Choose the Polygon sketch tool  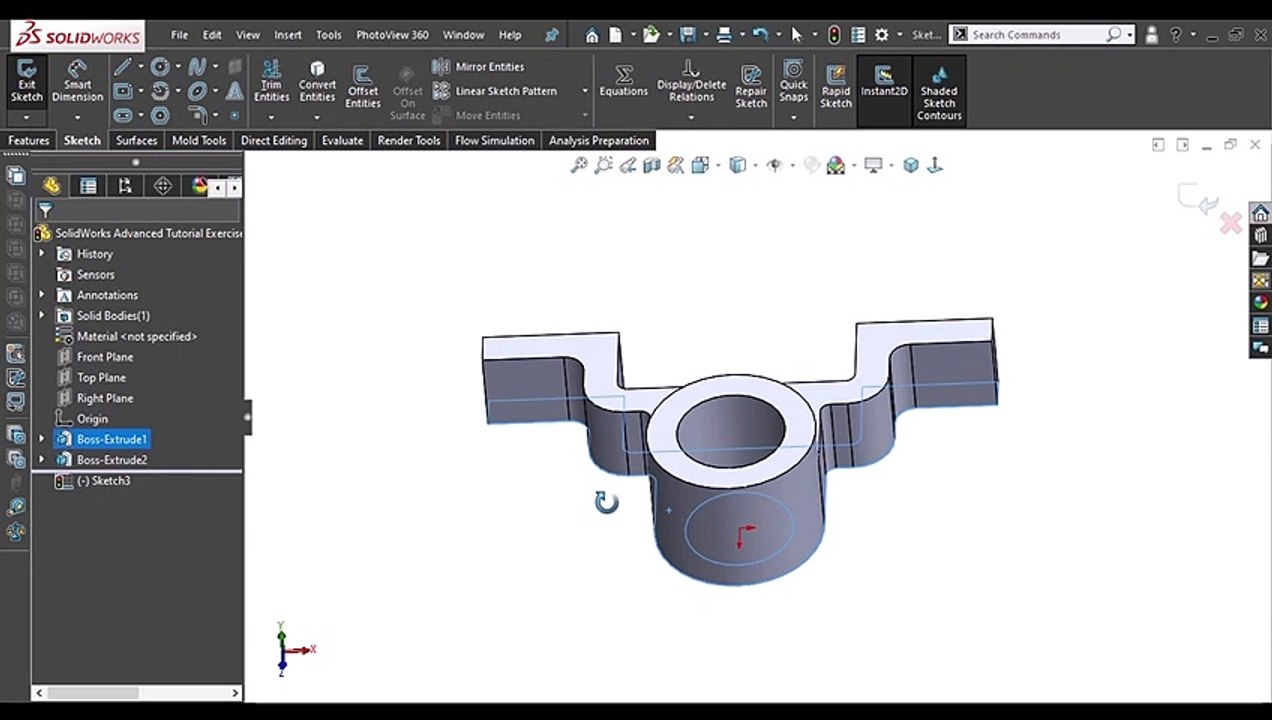click(x=159, y=115)
